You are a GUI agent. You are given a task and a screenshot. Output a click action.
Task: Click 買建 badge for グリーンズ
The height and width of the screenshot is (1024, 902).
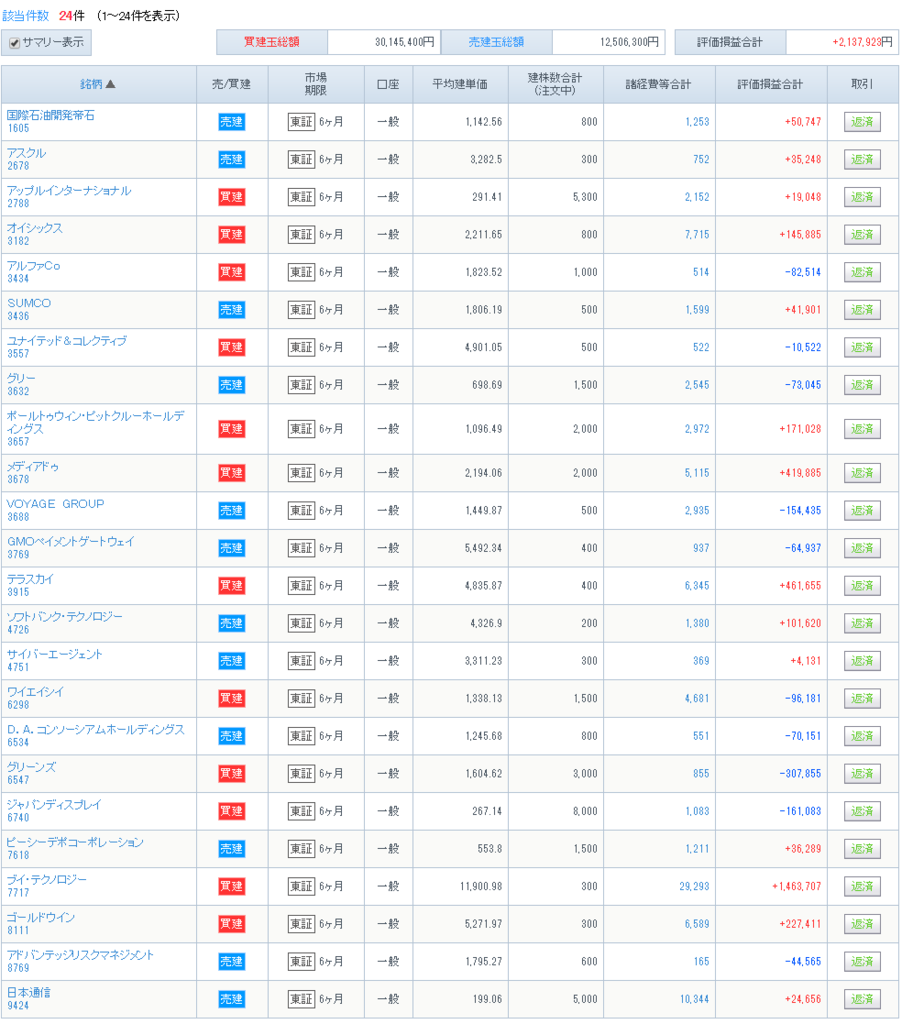[x=232, y=773]
